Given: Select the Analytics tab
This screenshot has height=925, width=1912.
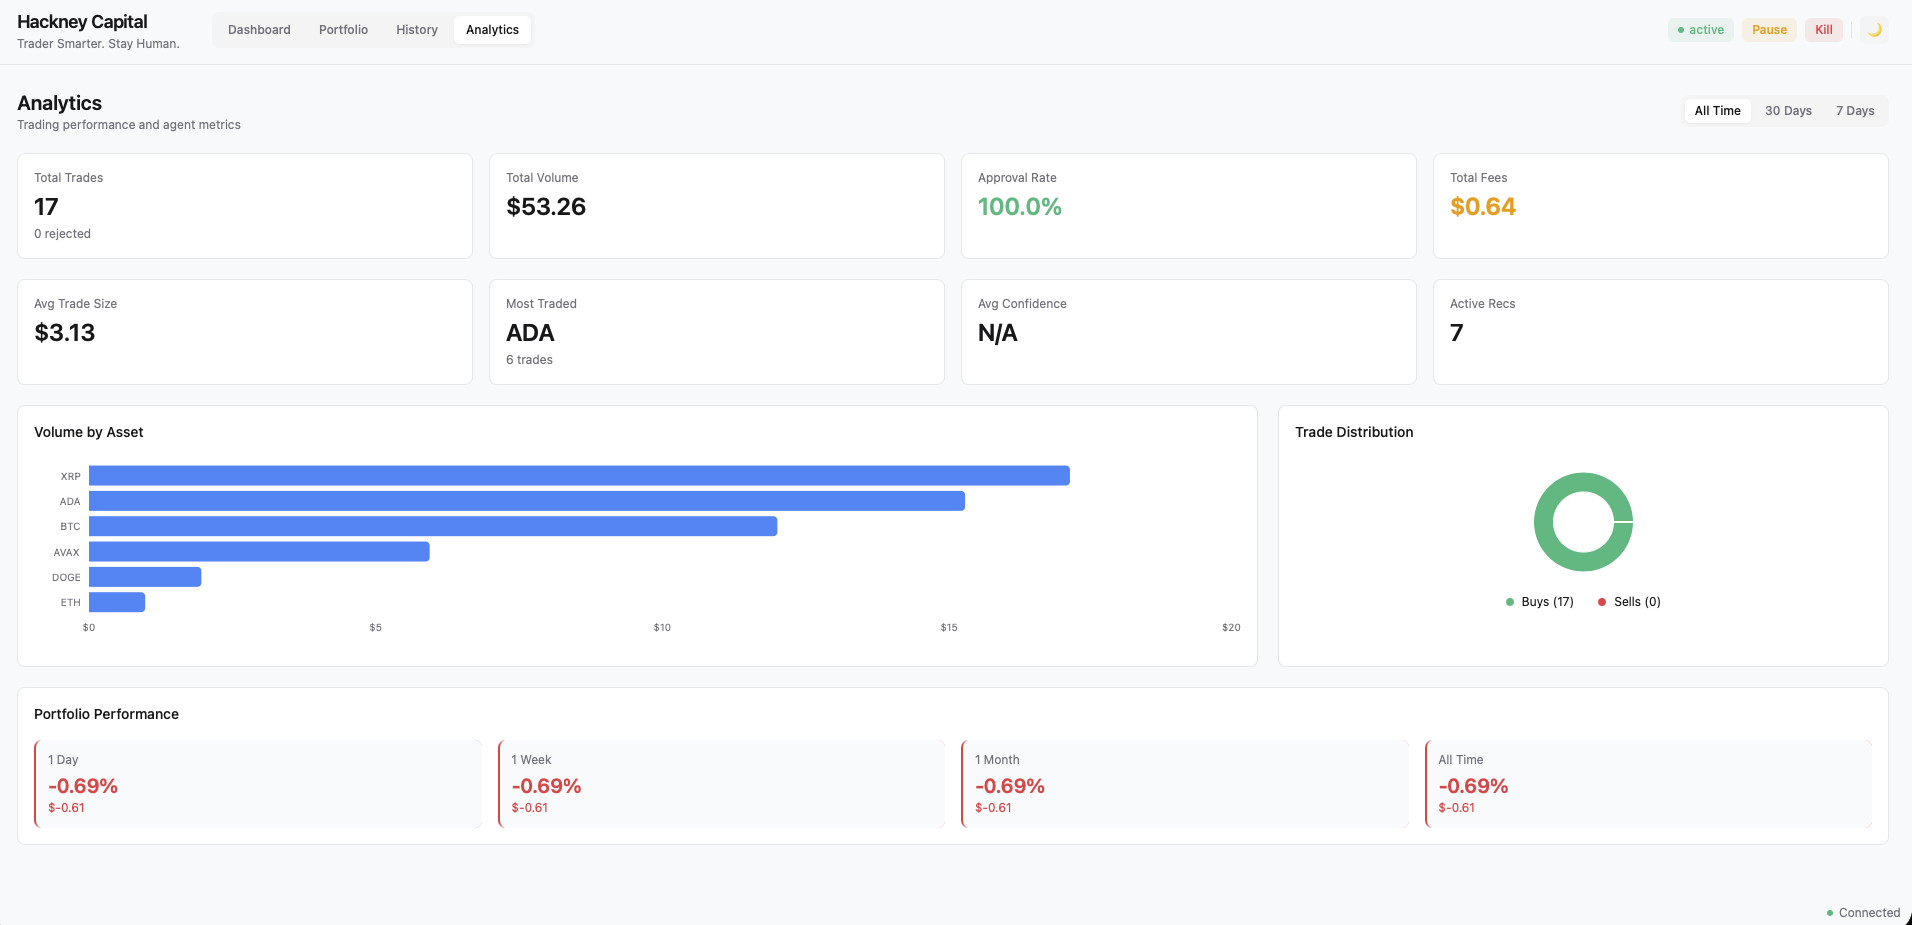Looking at the screenshot, I should [492, 29].
